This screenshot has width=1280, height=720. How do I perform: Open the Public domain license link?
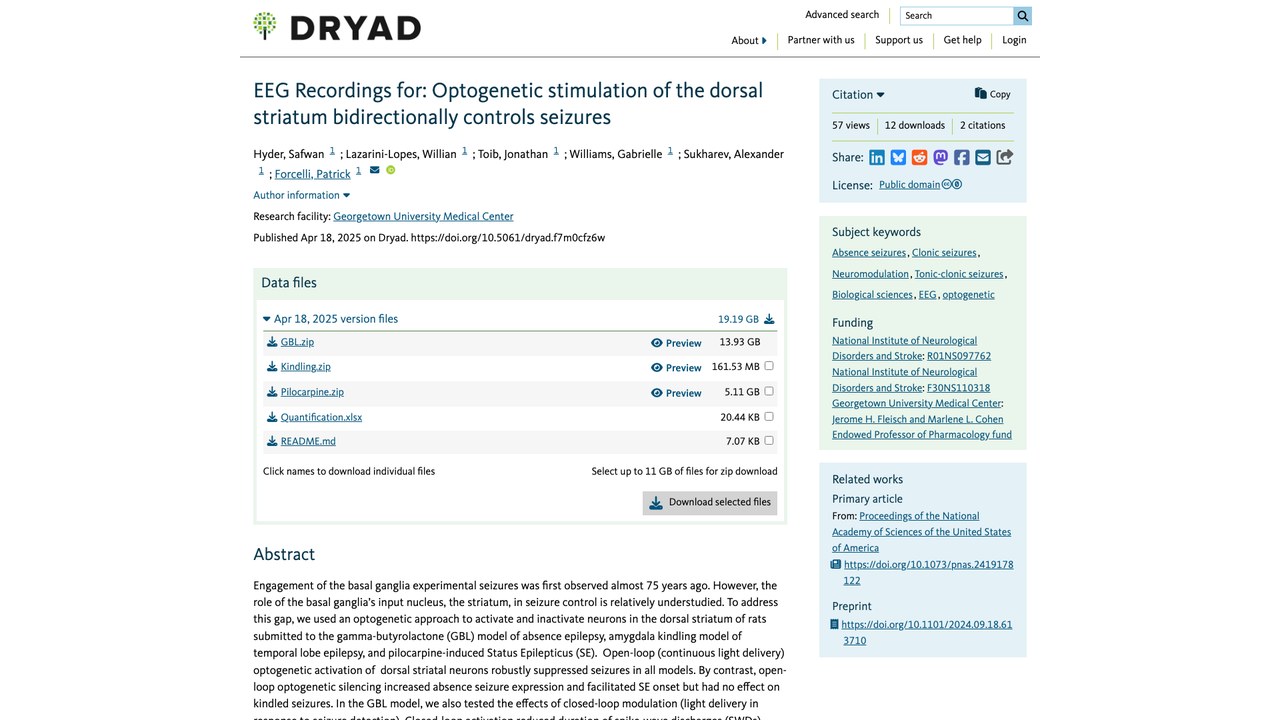909,185
